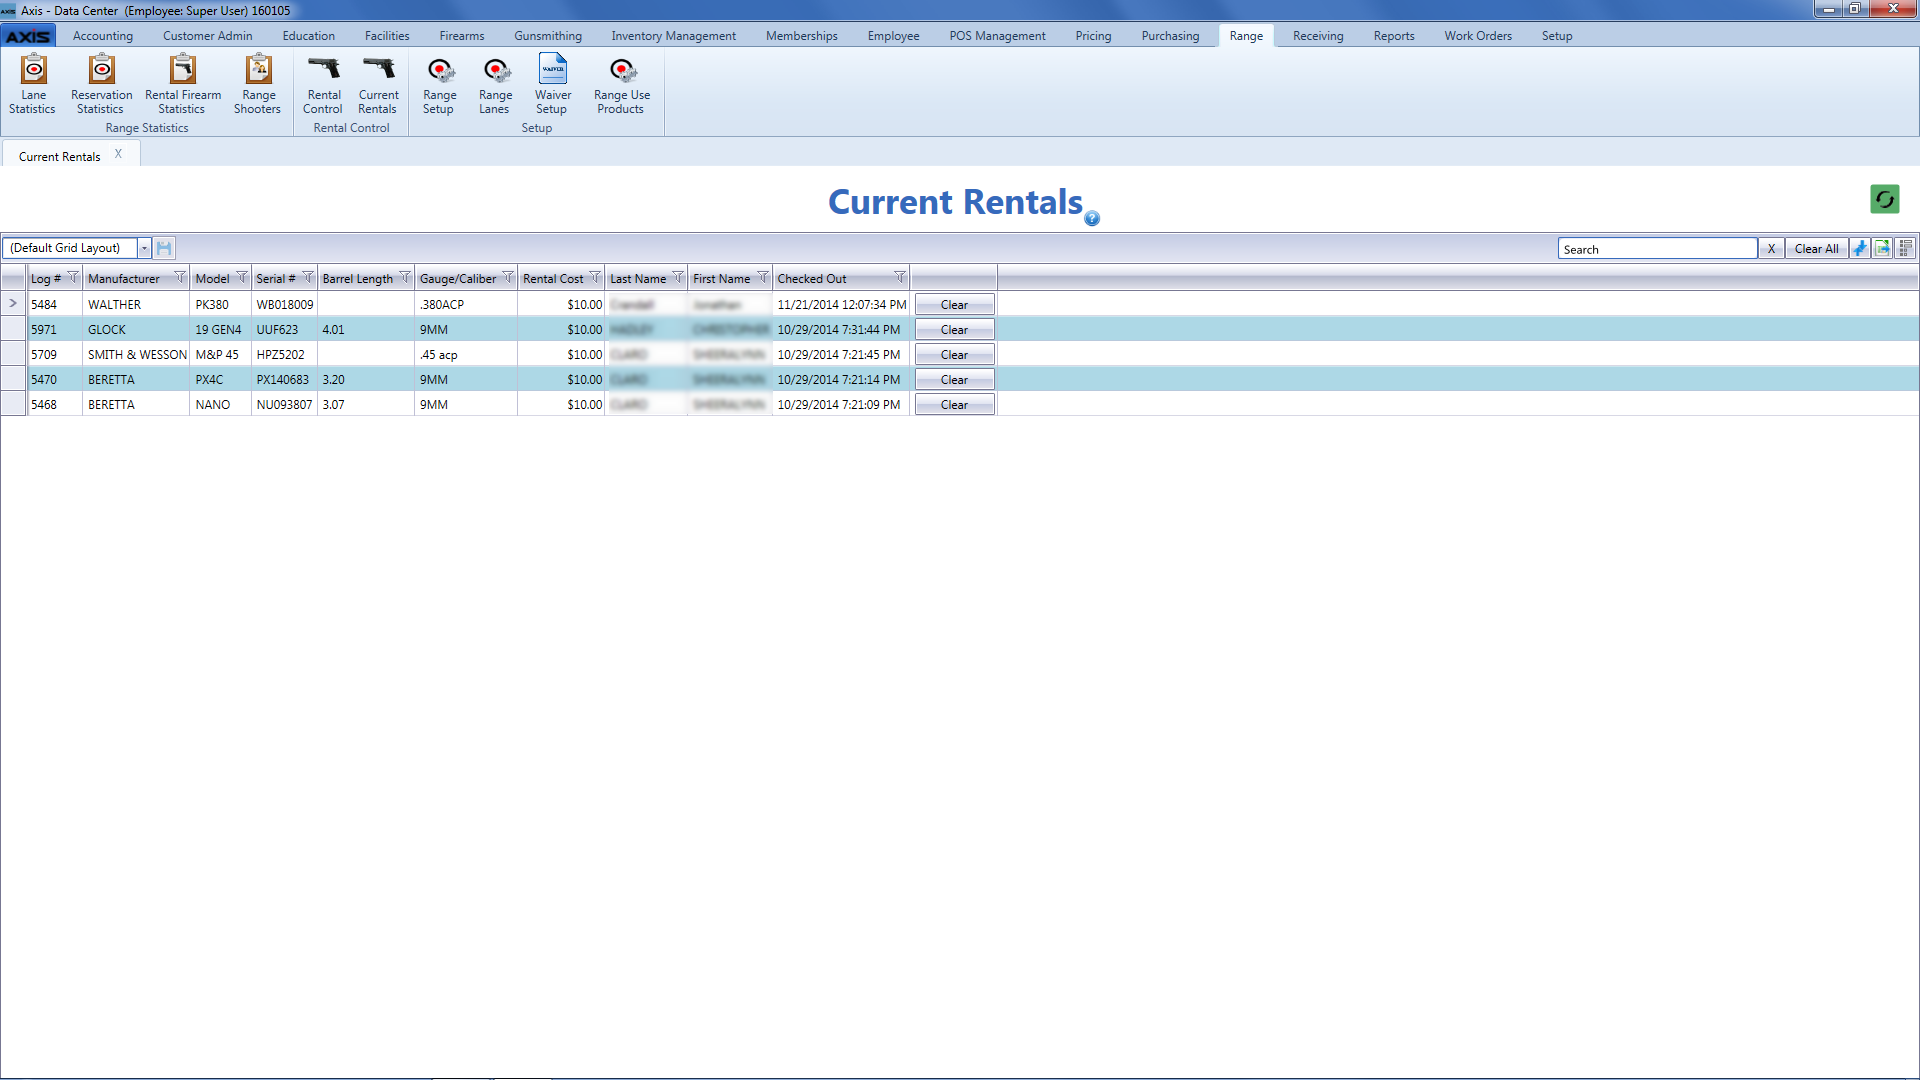Screen dimensions: 1920x1080
Task: Open the Lane Statistics tool
Action: [x=33, y=85]
